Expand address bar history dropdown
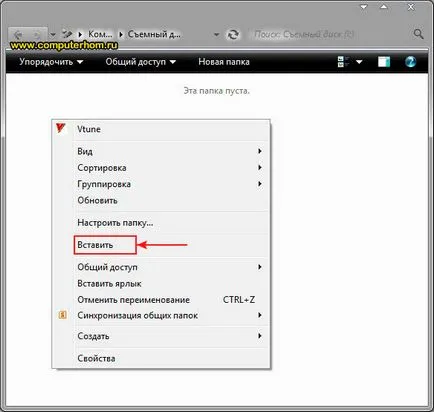The image size is (434, 412). click(x=217, y=34)
